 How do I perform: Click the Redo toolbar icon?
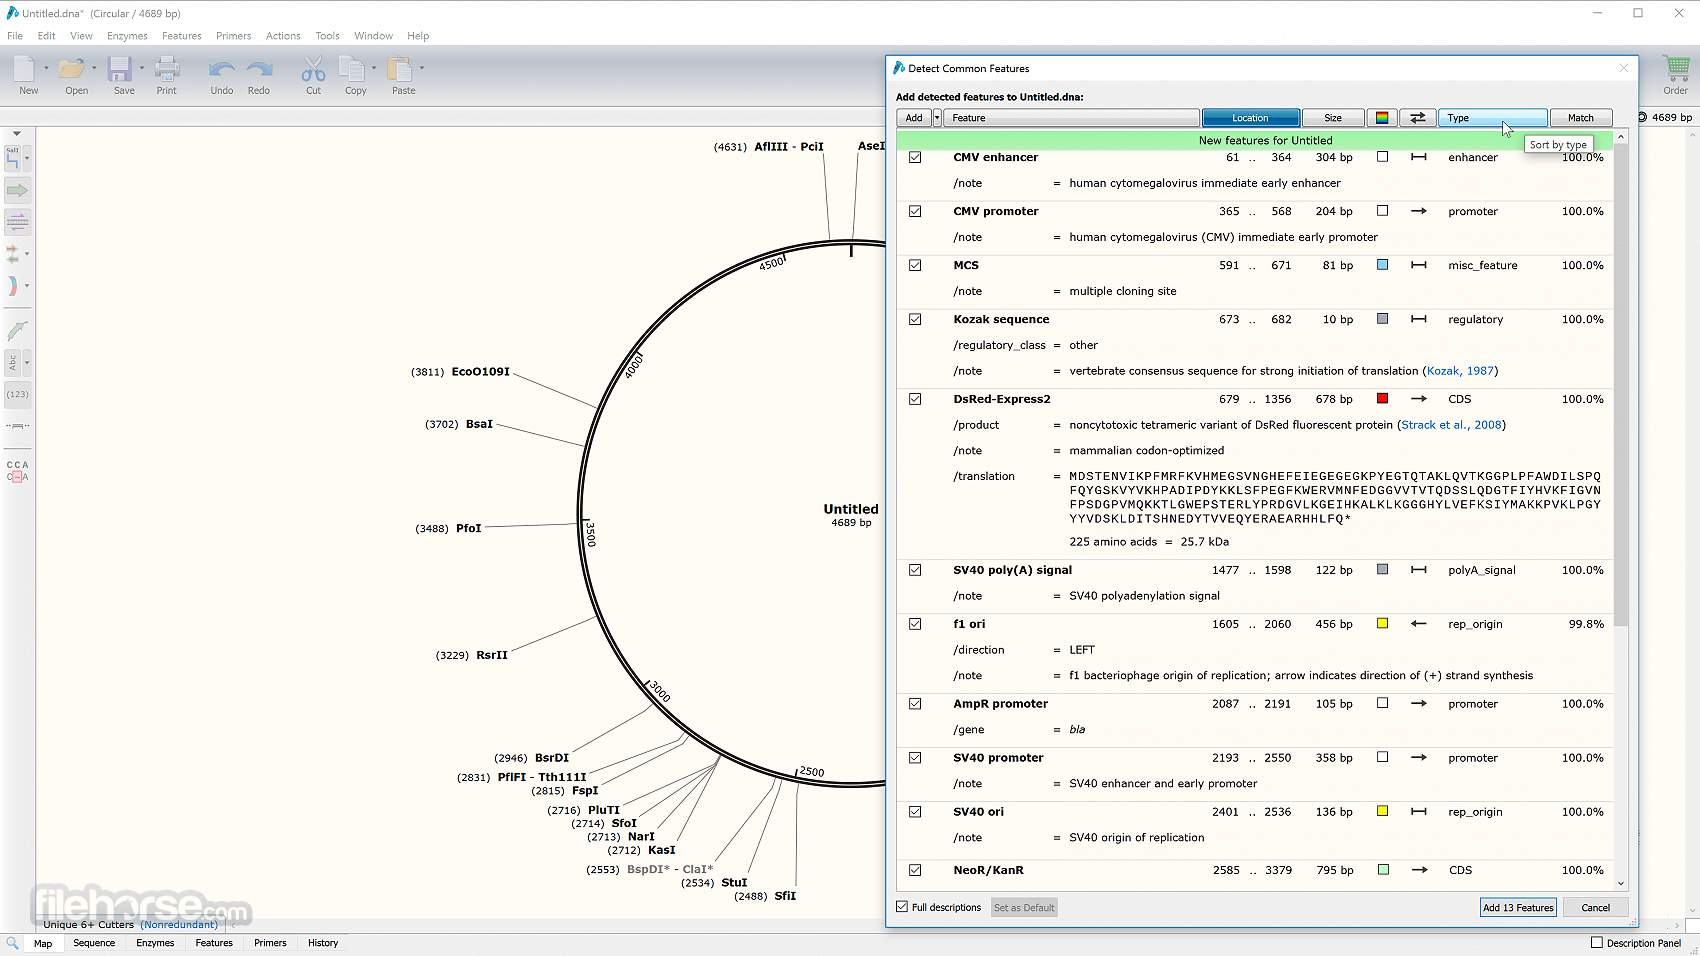(259, 69)
